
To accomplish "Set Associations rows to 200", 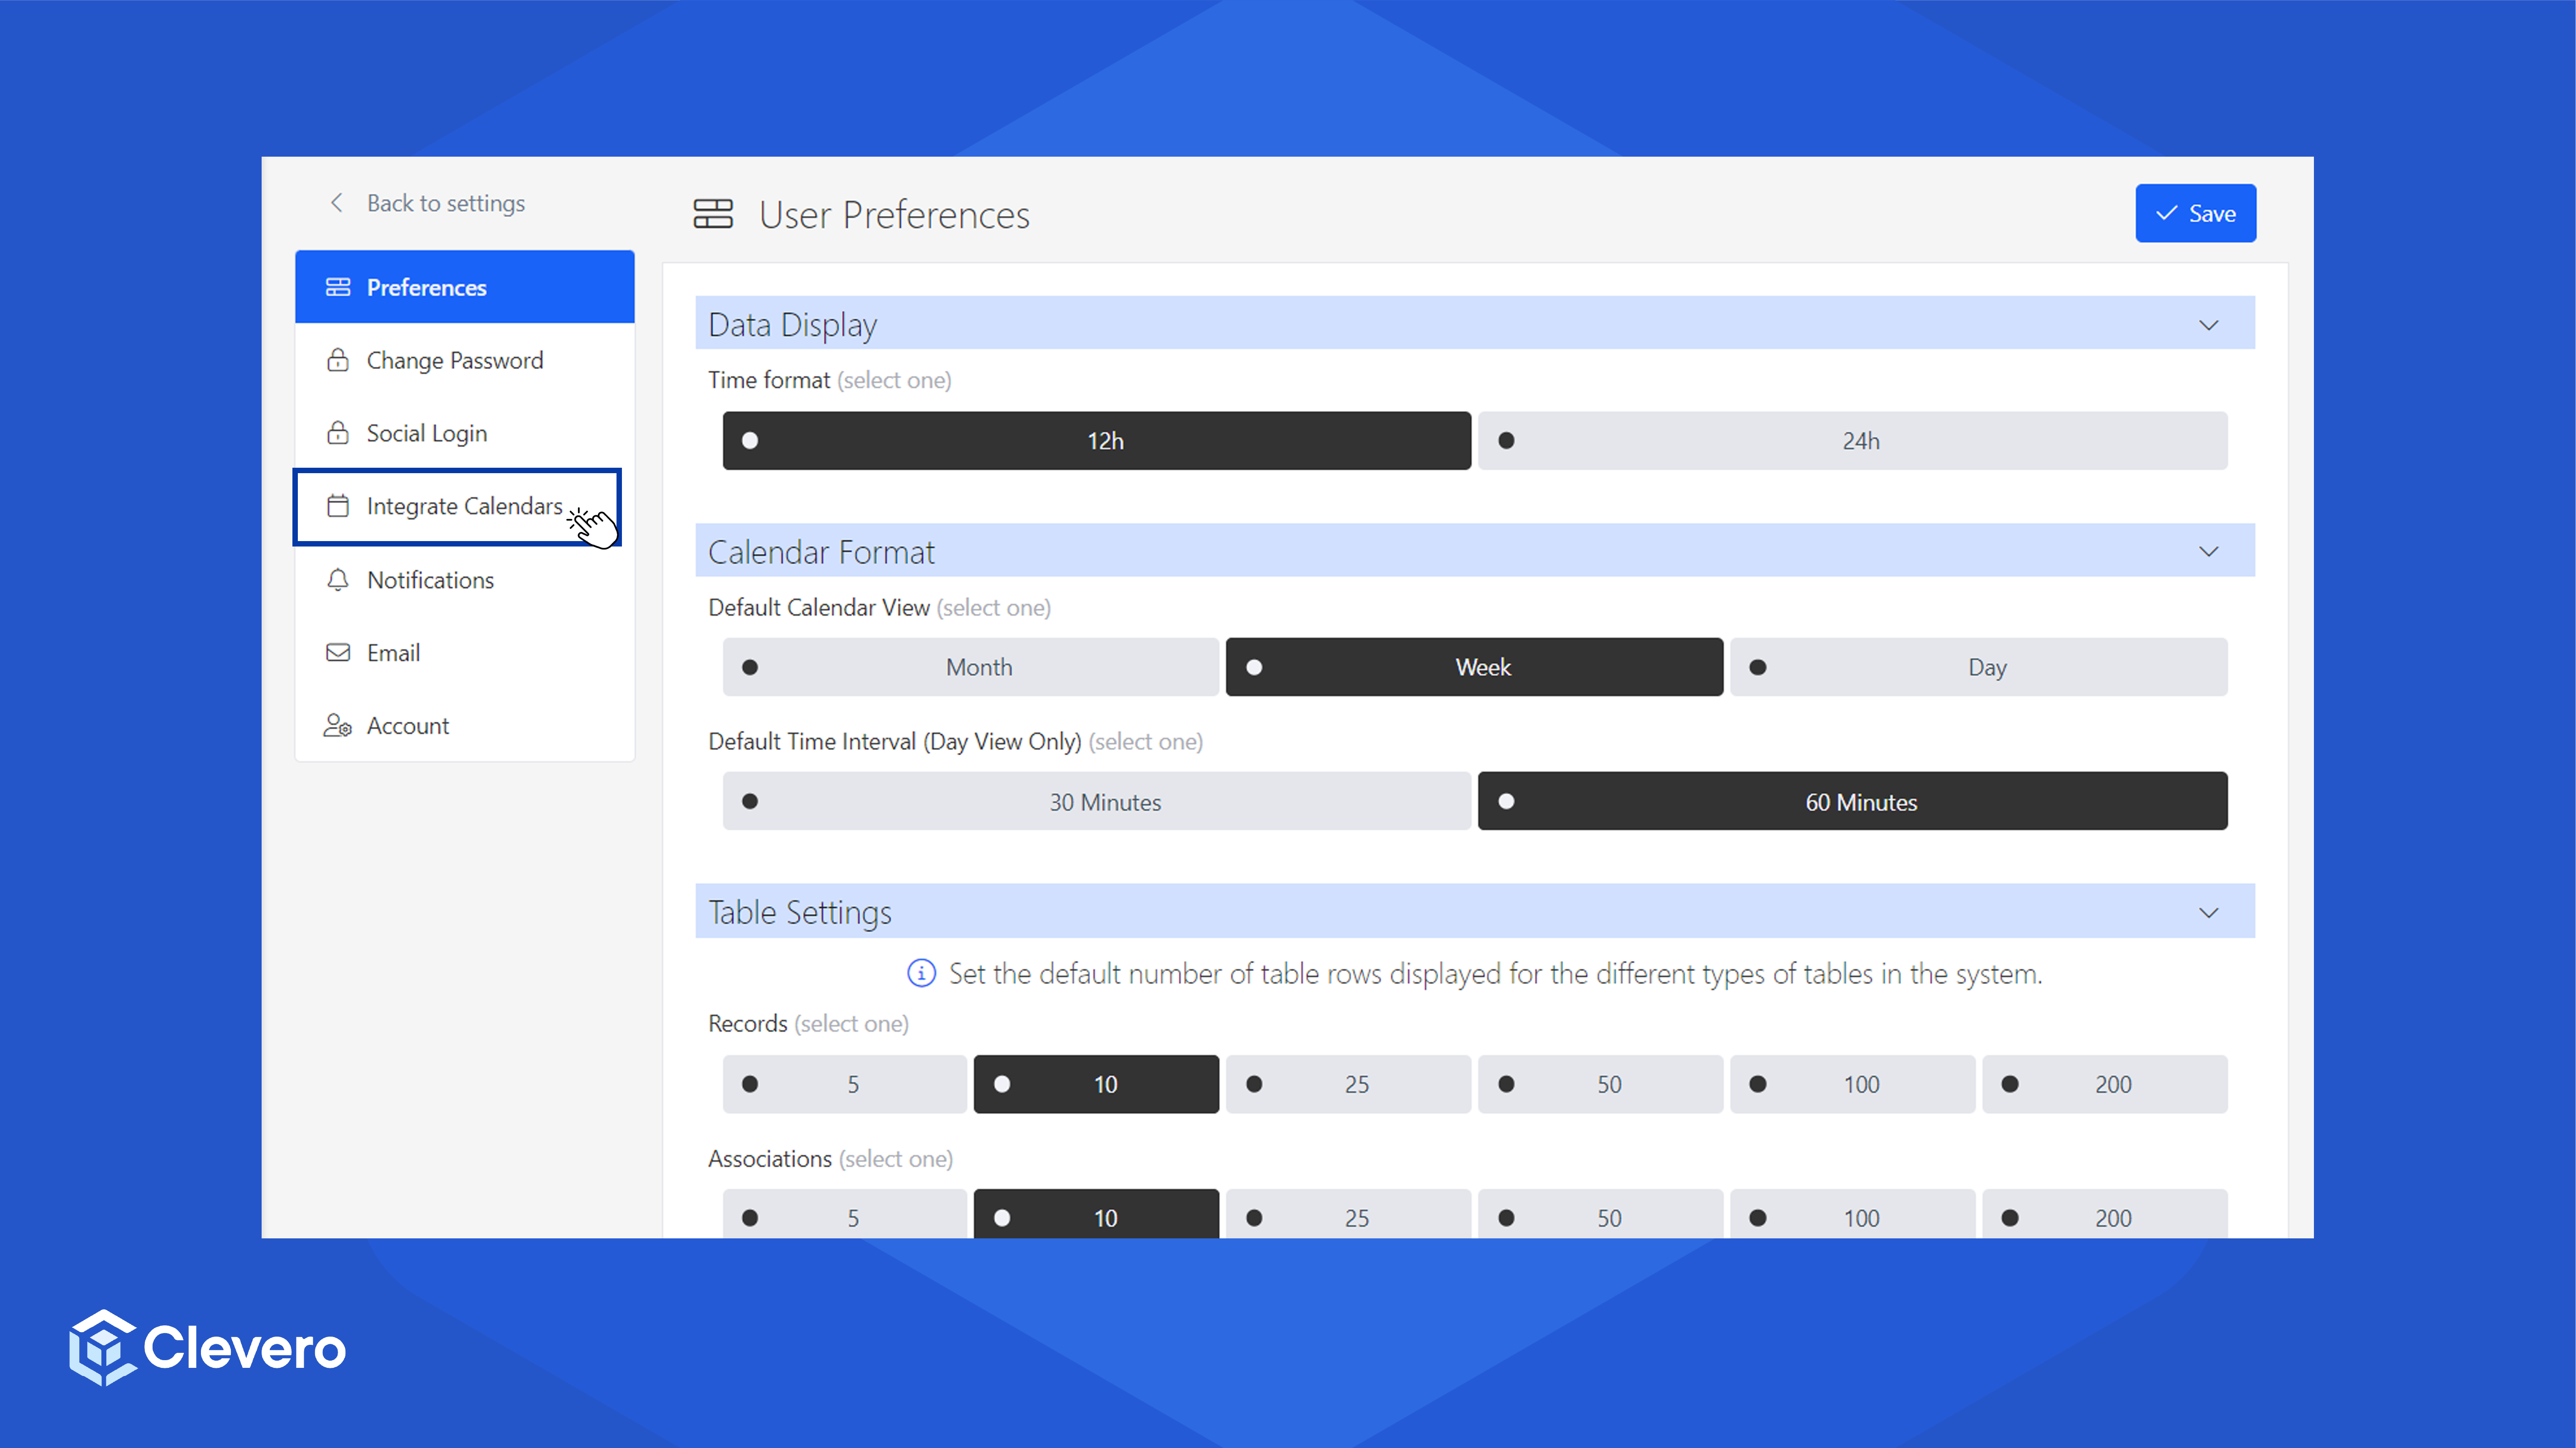I will [x=2104, y=1216].
